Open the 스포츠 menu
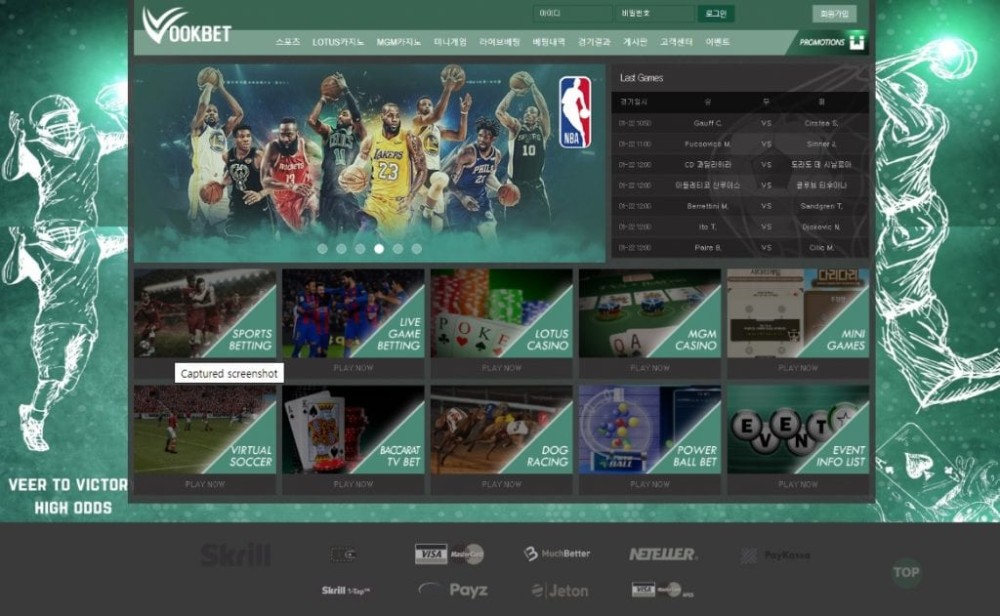 288,42
